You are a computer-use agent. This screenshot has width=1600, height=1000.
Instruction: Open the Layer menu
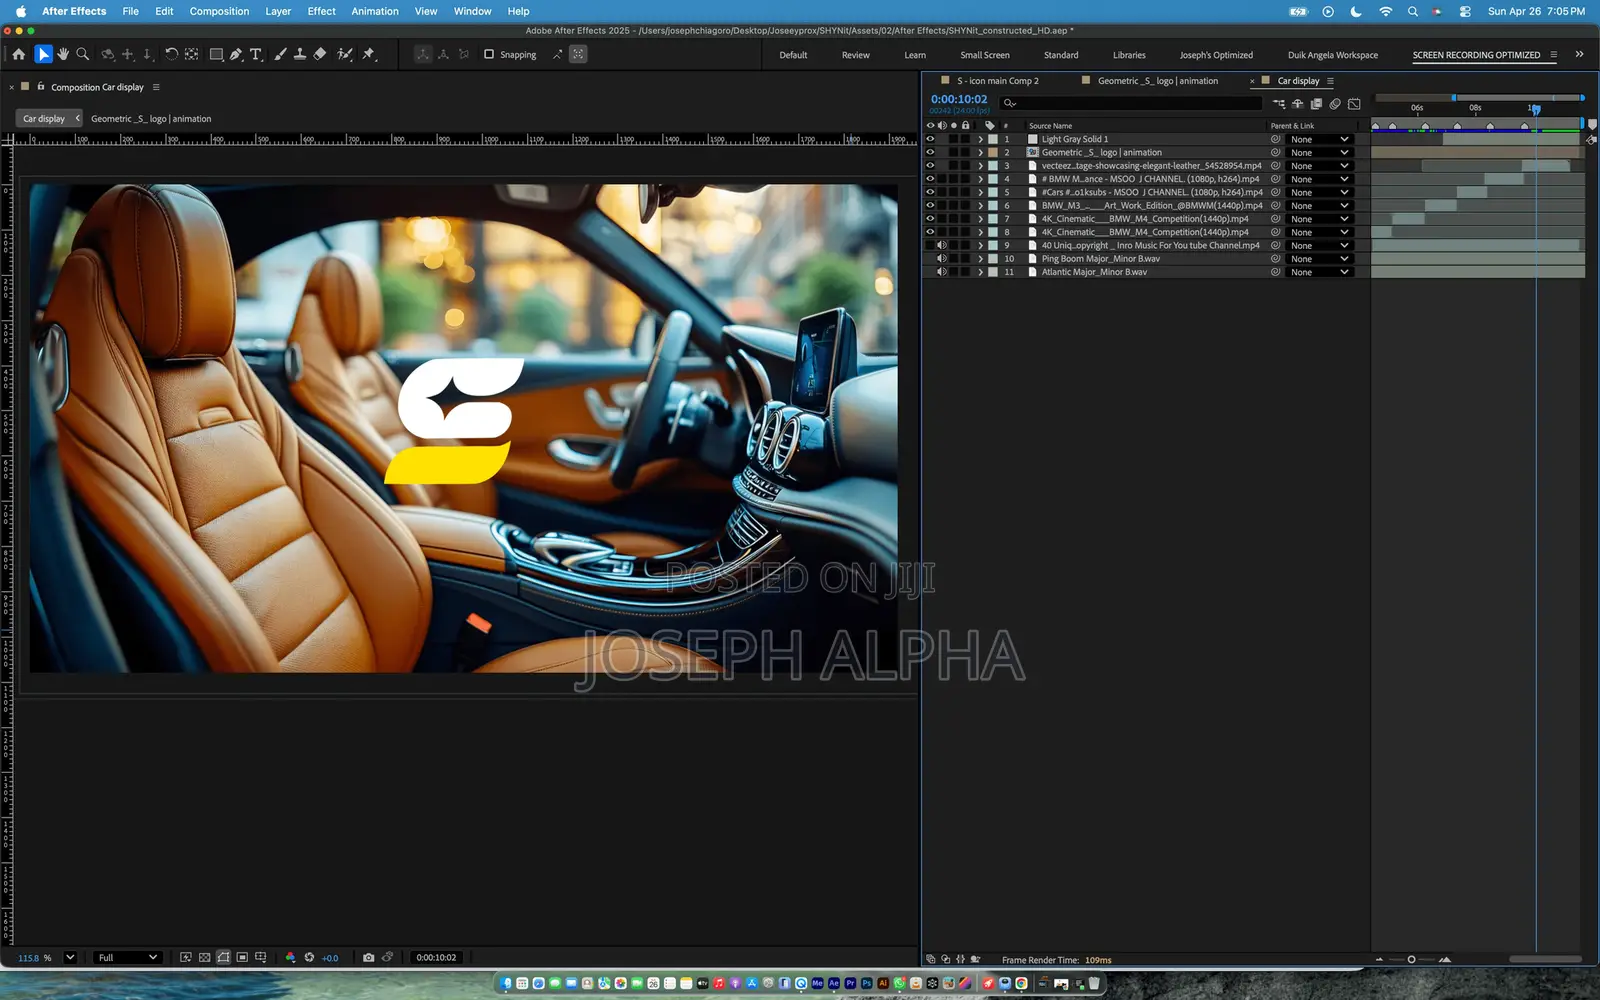(278, 11)
